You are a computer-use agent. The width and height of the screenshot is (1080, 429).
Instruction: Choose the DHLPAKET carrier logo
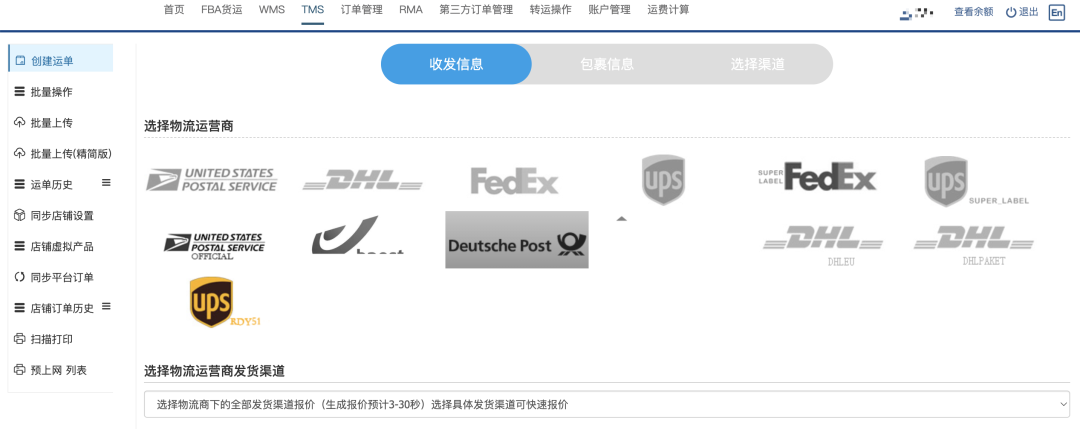(x=973, y=246)
